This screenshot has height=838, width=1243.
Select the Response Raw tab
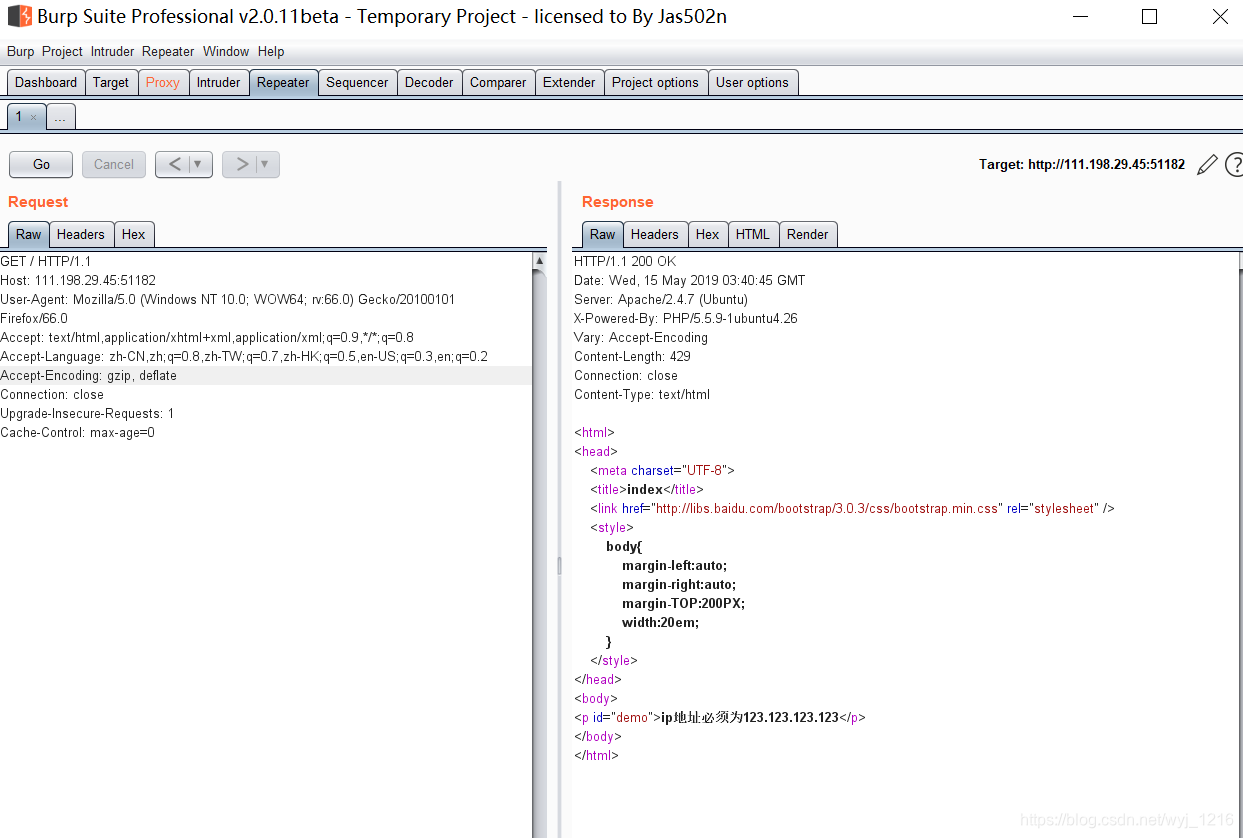click(603, 234)
